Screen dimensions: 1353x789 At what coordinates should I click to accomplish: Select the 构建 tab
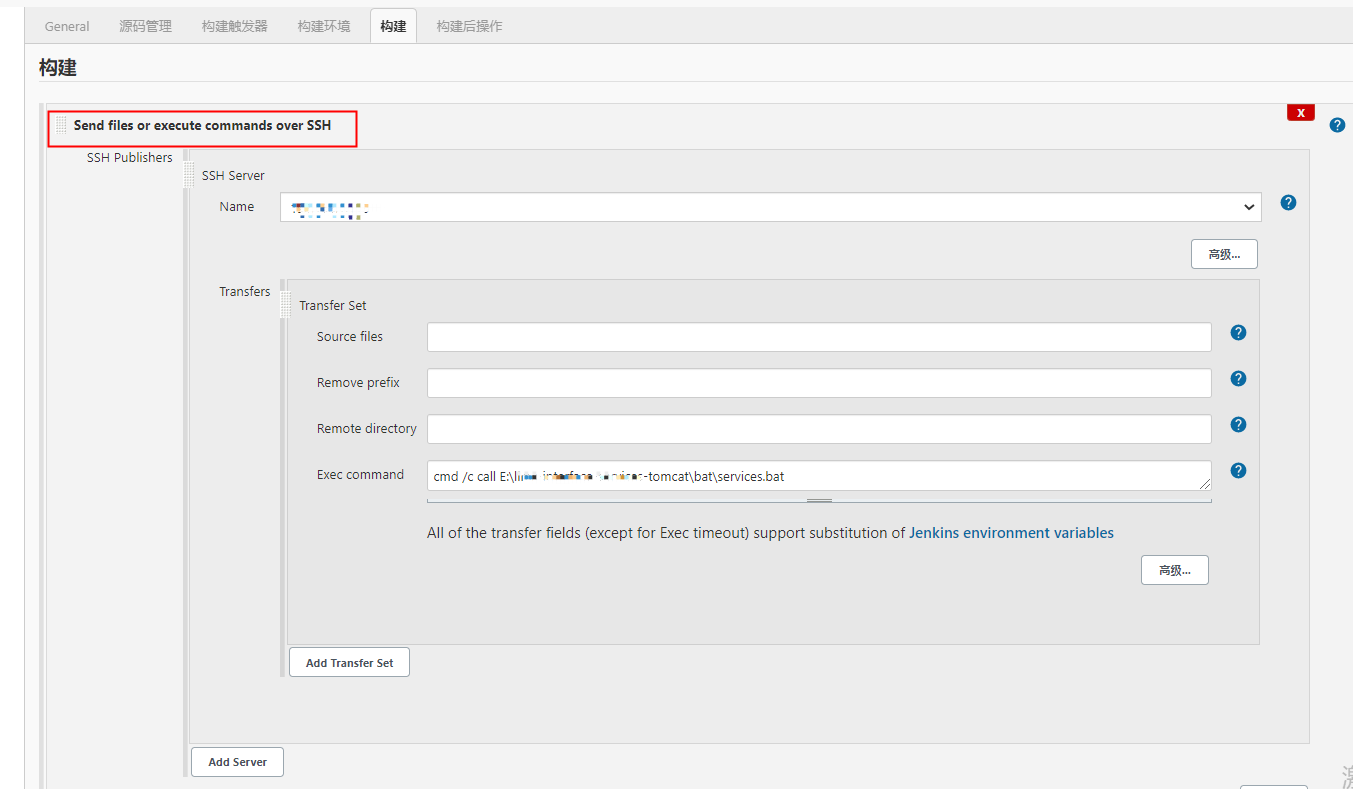393,26
